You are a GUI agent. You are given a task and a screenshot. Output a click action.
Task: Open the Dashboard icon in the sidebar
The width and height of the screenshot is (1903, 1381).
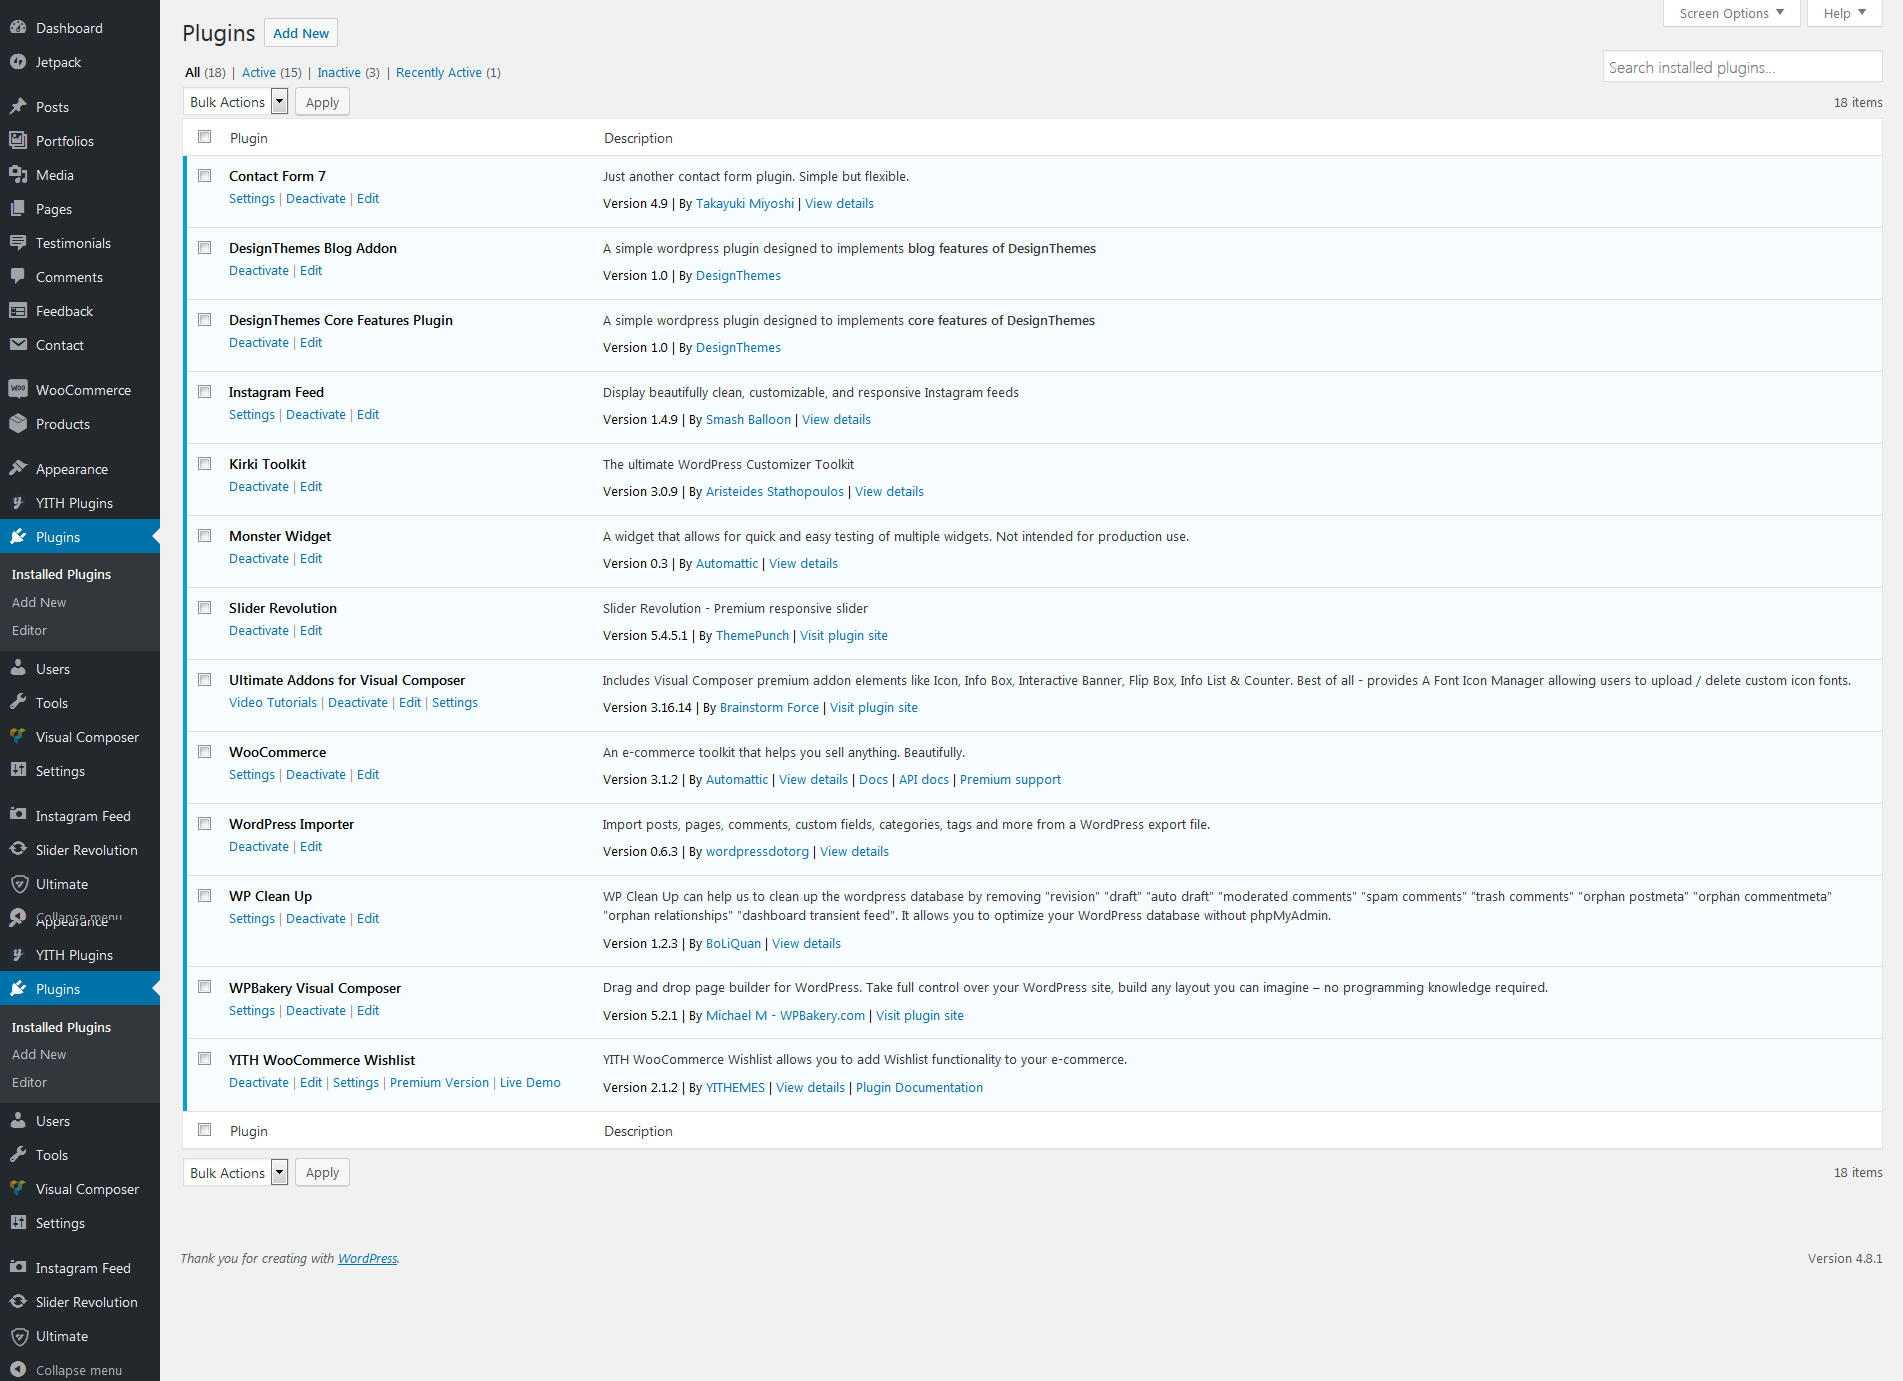coord(18,28)
